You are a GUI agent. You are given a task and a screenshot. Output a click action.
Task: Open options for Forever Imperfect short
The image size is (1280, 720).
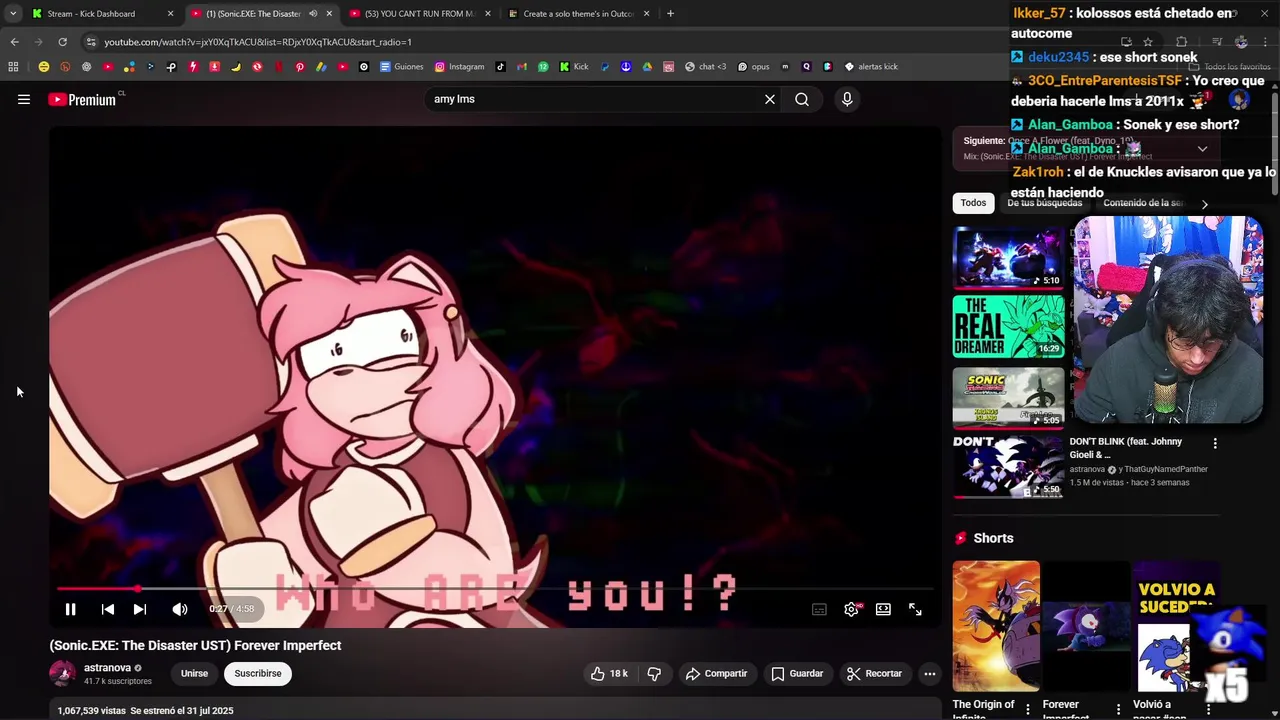[x=1118, y=709]
